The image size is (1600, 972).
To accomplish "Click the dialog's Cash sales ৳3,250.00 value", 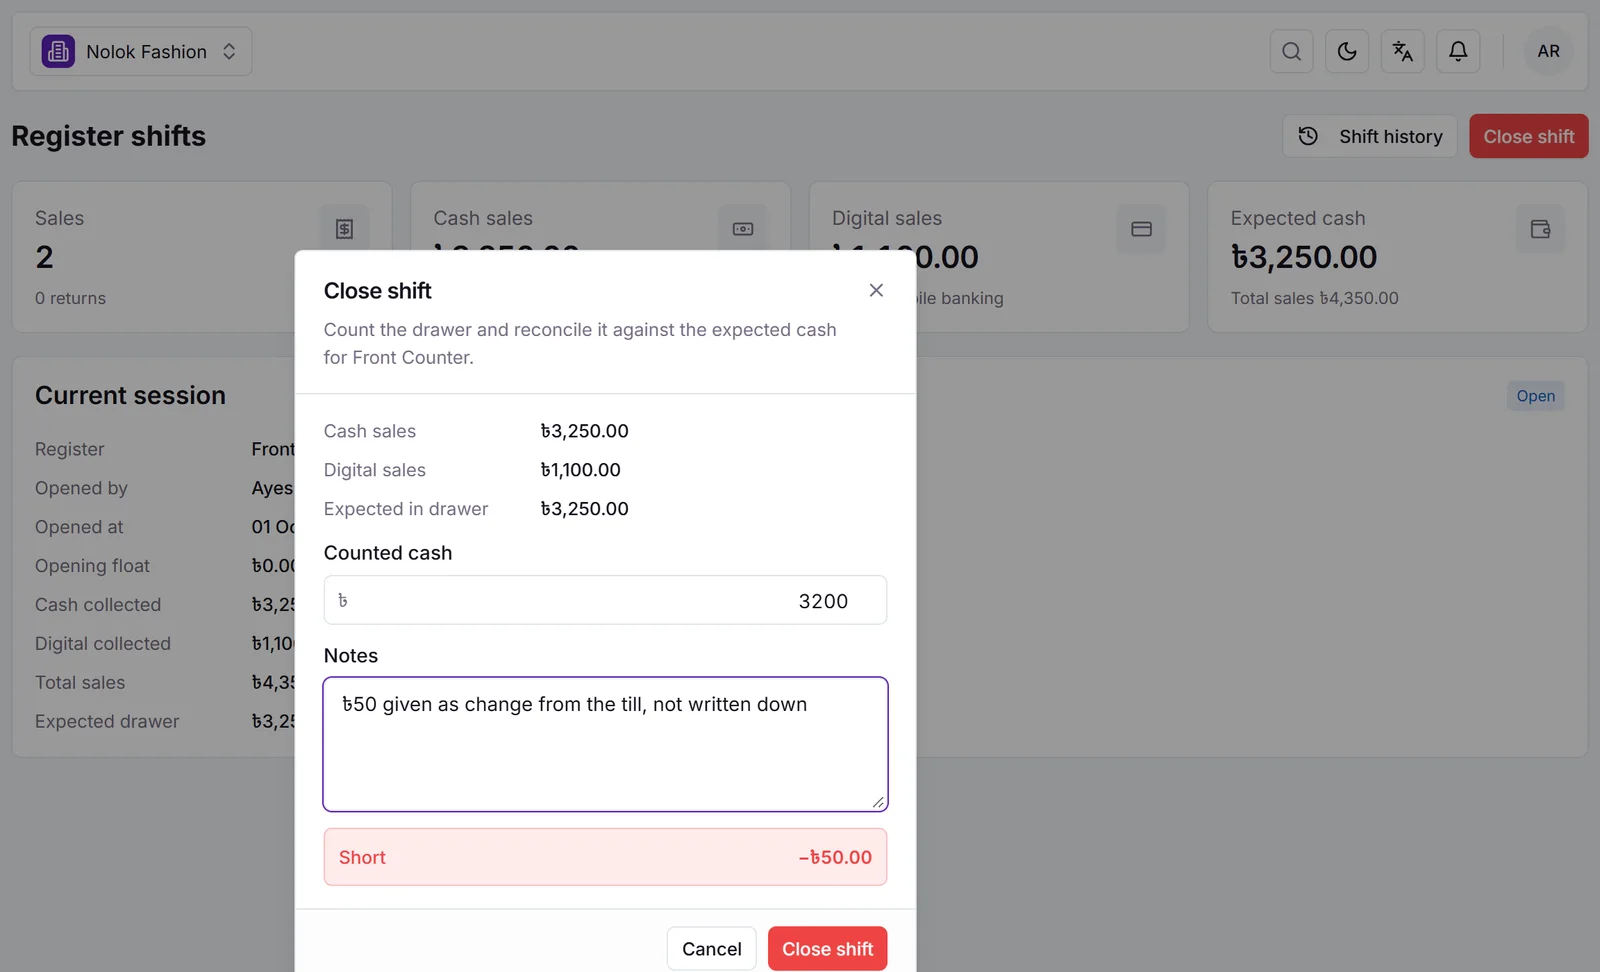I will click(584, 431).
